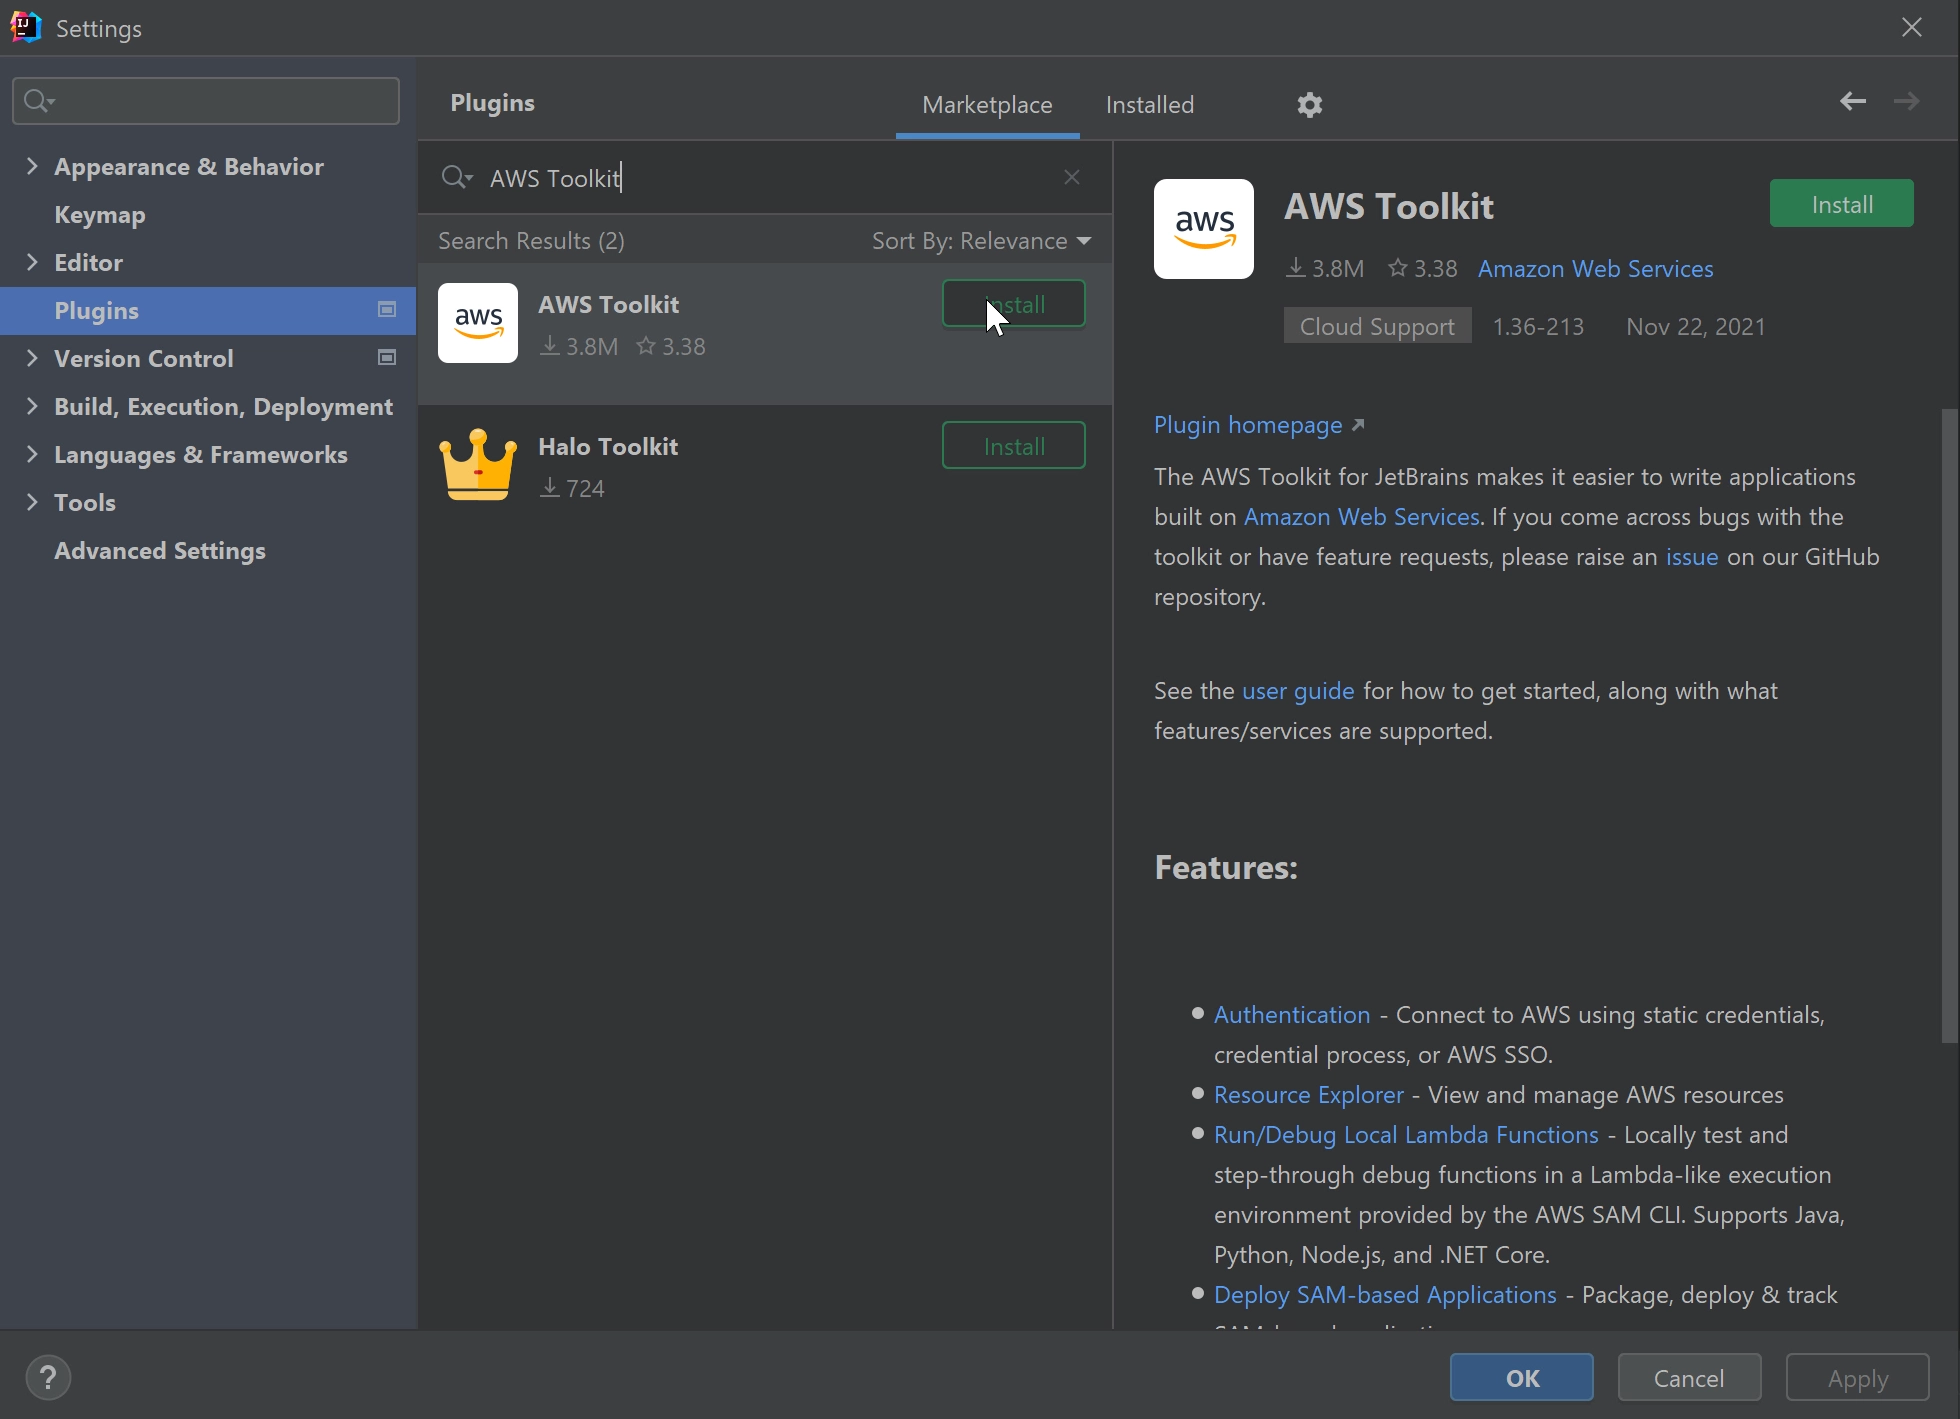Click the plugin settings gear icon
This screenshot has width=1960, height=1419.
click(1309, 104)
